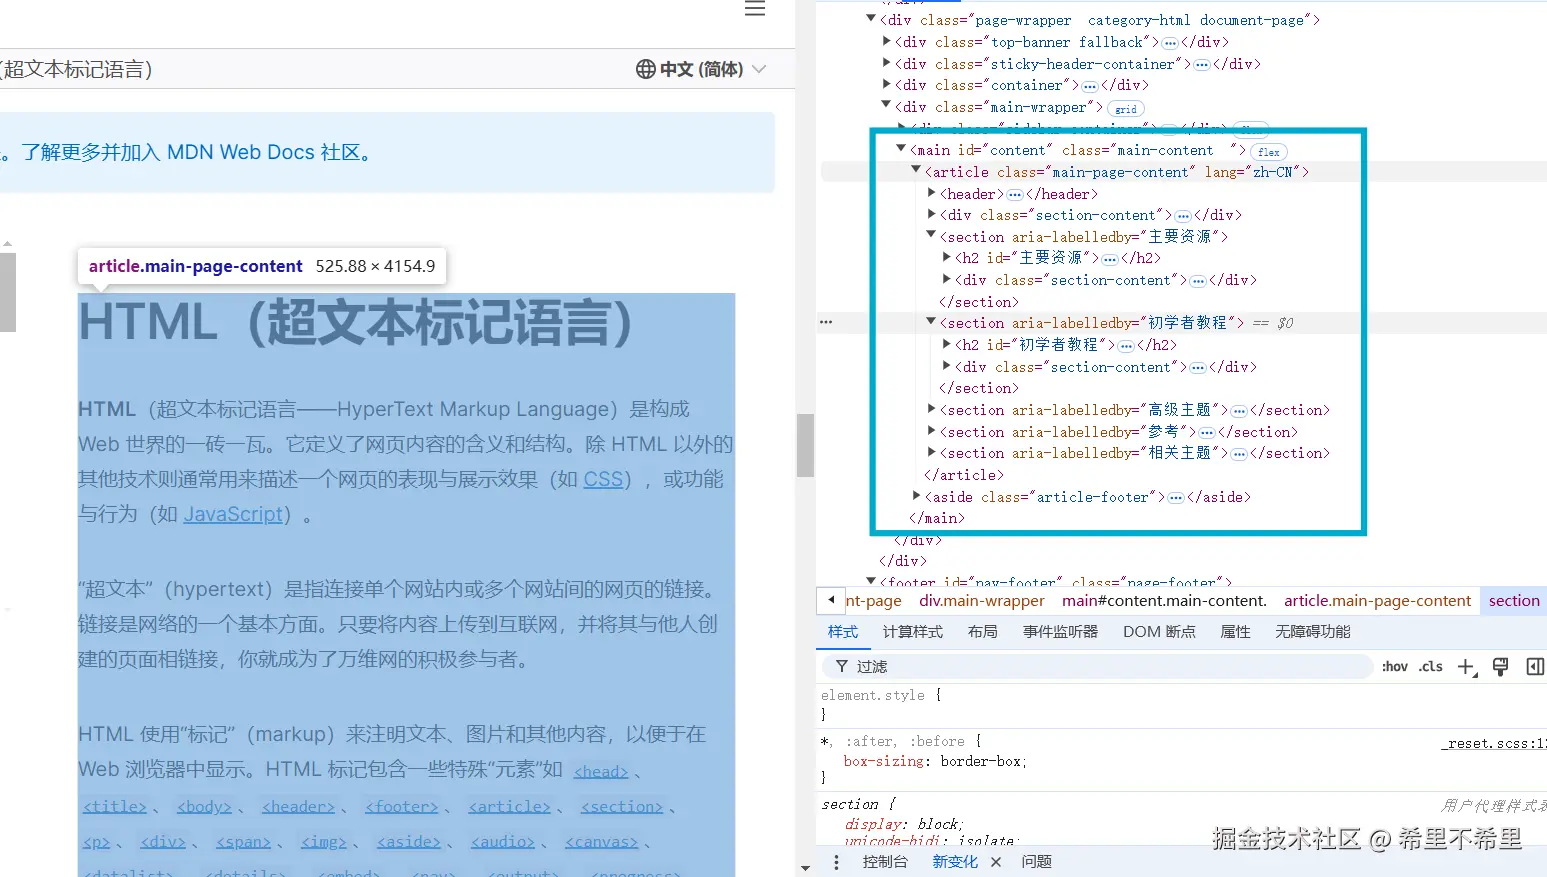Screen dimensions: 1547x877
Task: Add a new style rule with plus icon
Action: (1467, 667)
